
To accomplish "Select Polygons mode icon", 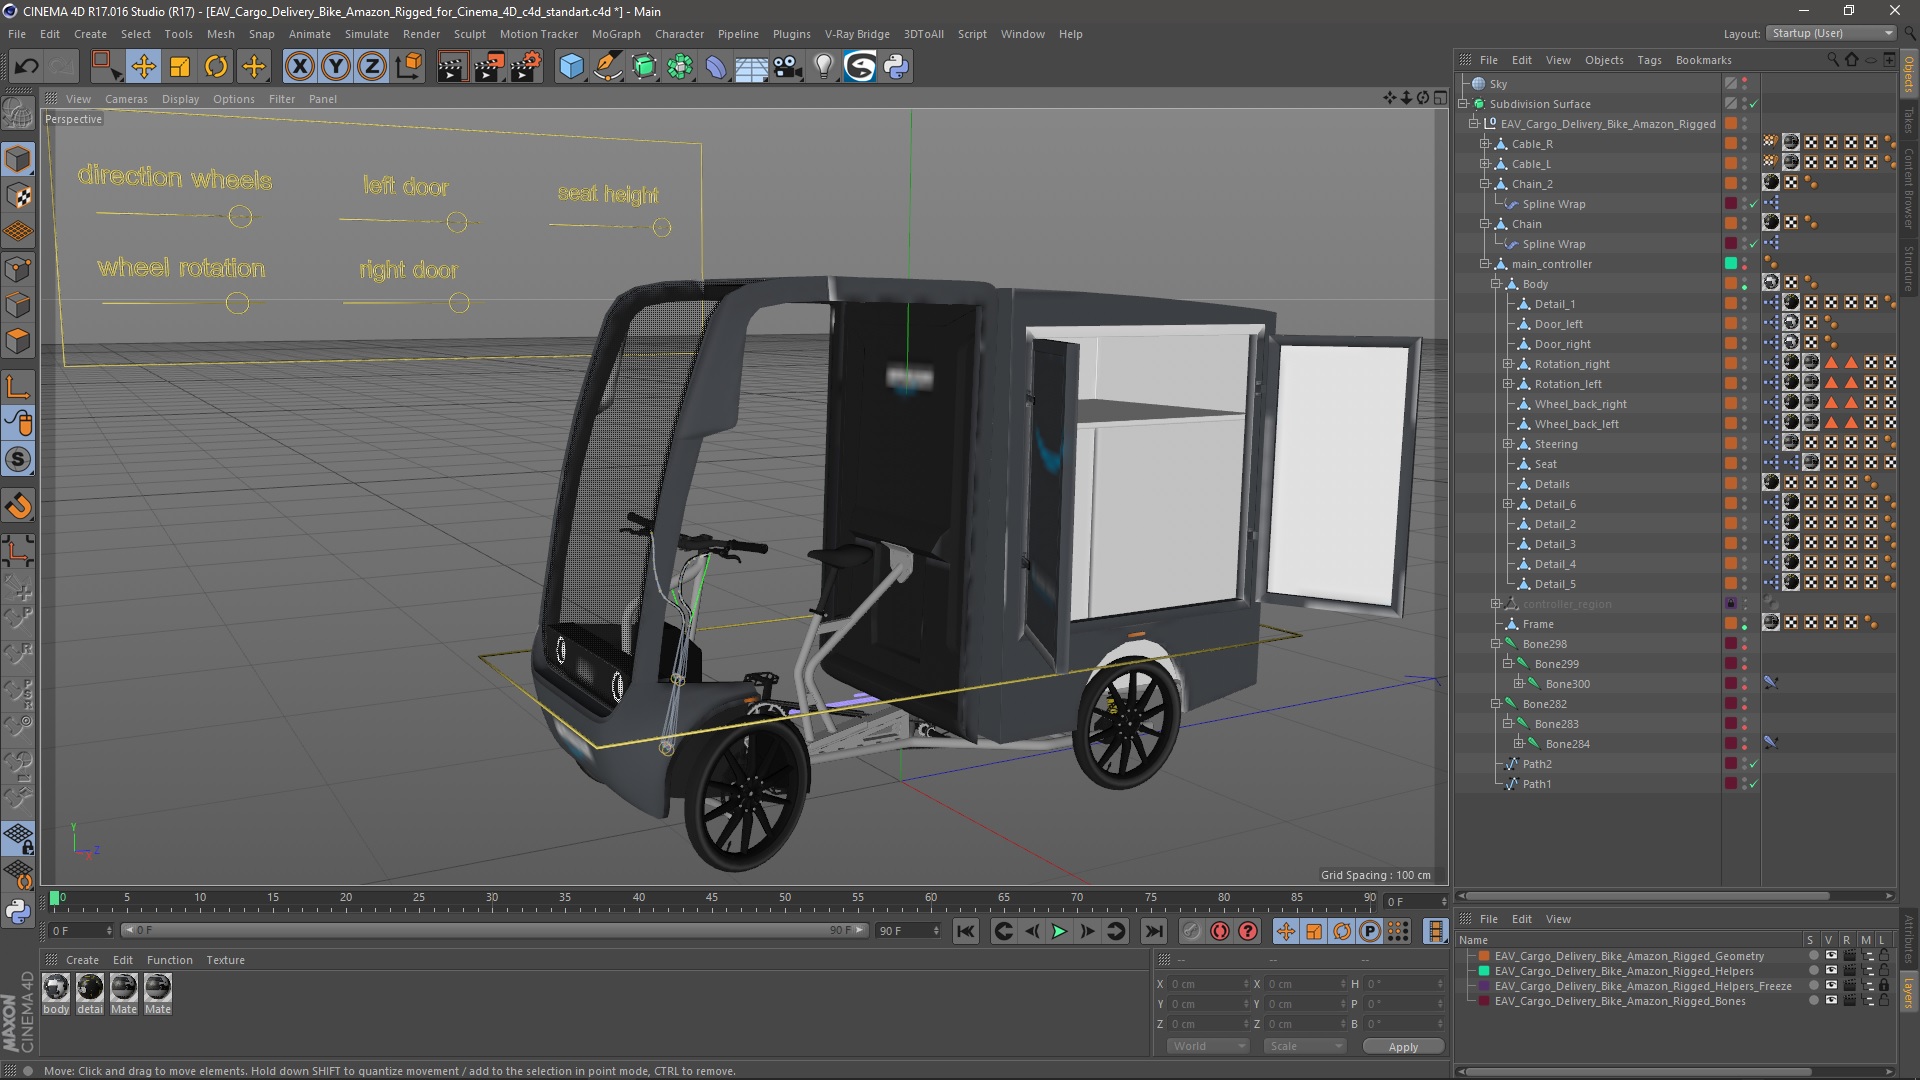I will (18, 341).
